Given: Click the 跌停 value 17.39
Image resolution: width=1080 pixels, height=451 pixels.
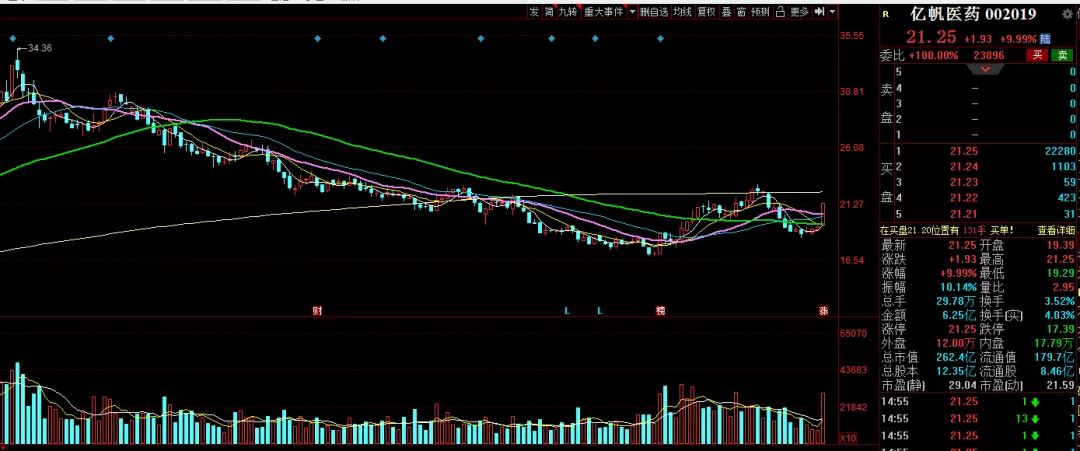Looking at the screenshot, I should click(1061, 329).
